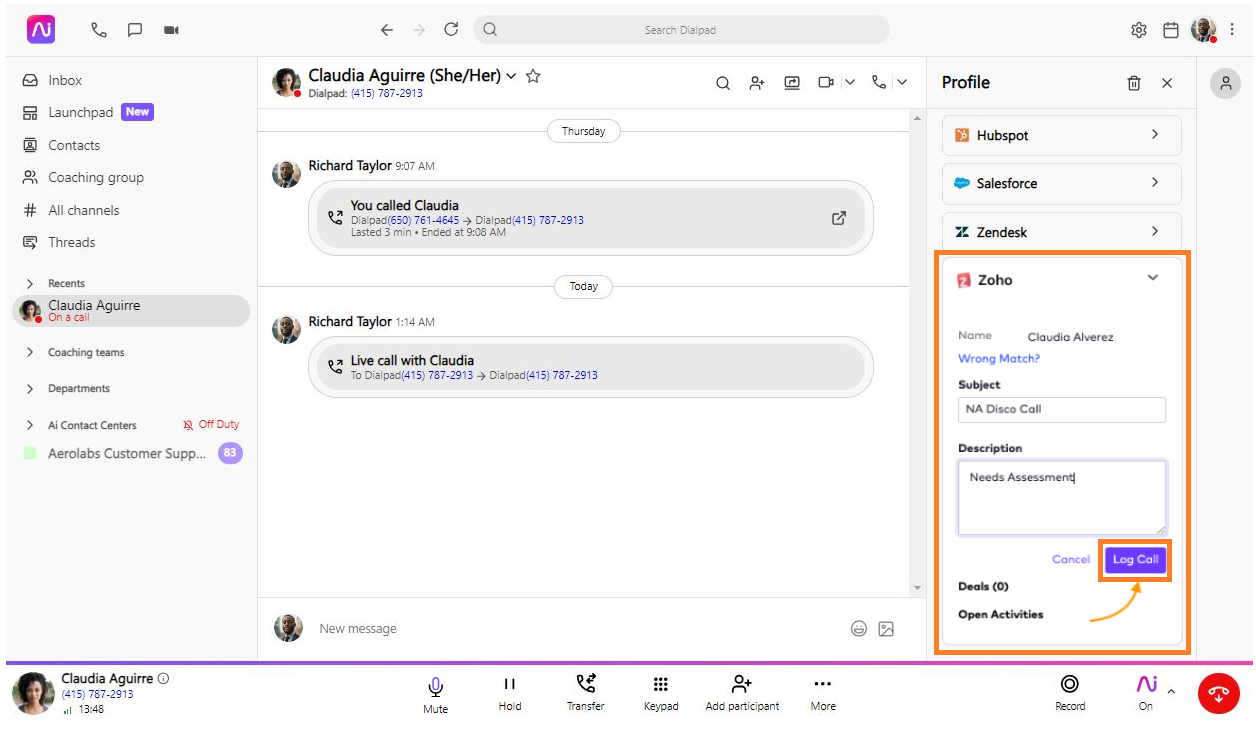The image size is (1256, 732).
Task: Click the Description text area
Action: click(1062, 497)
